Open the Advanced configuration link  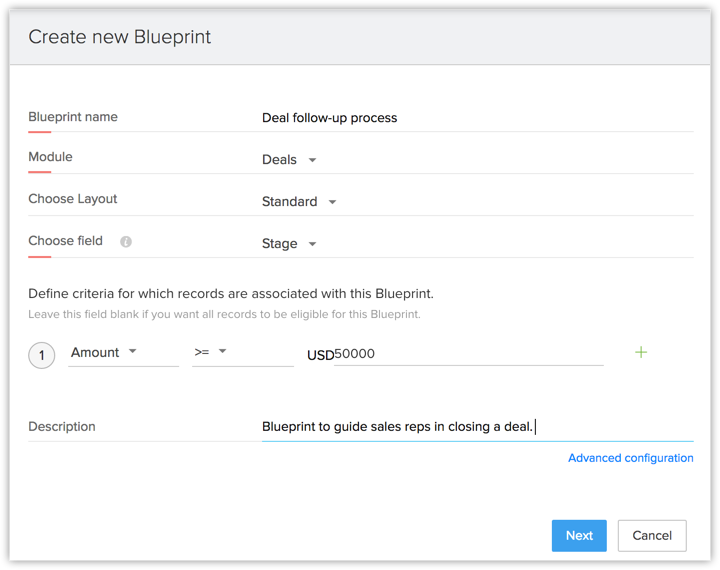click(630, 458)
